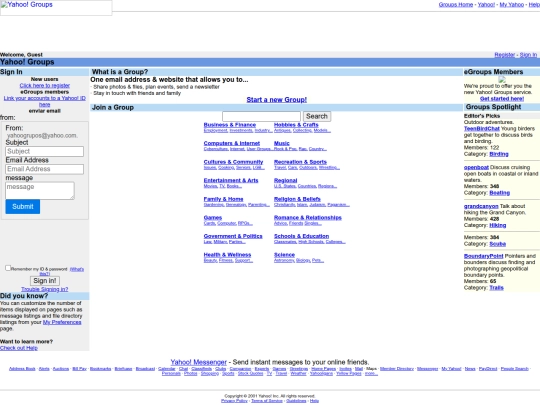Click the blue Submit button
Viewport: 540px width, 405px height.
(x=23, y=207)
